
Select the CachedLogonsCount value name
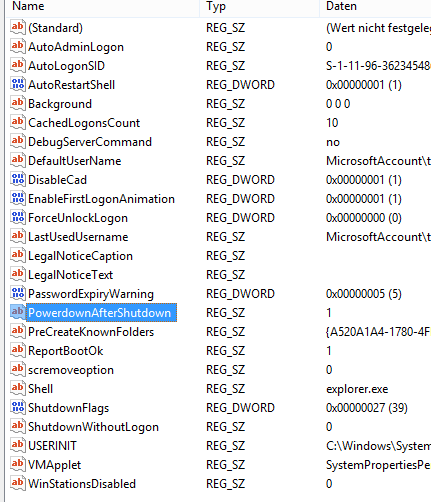pos(84,123)
